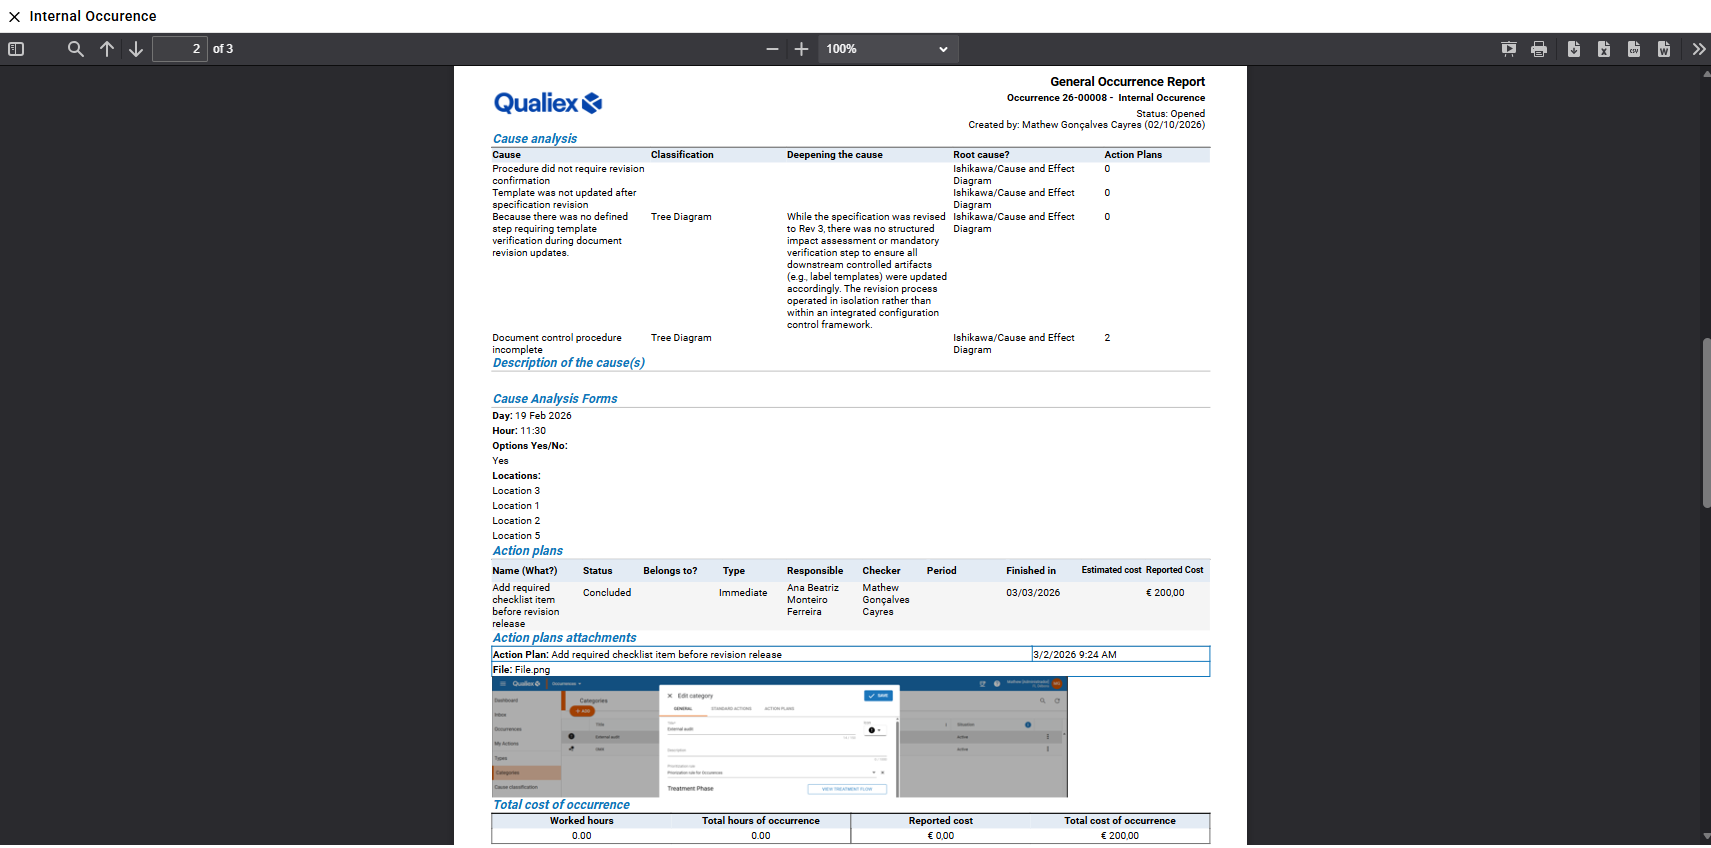Export the report to Word
This screenshot has width=1711, height=848.
[1663, 49]
